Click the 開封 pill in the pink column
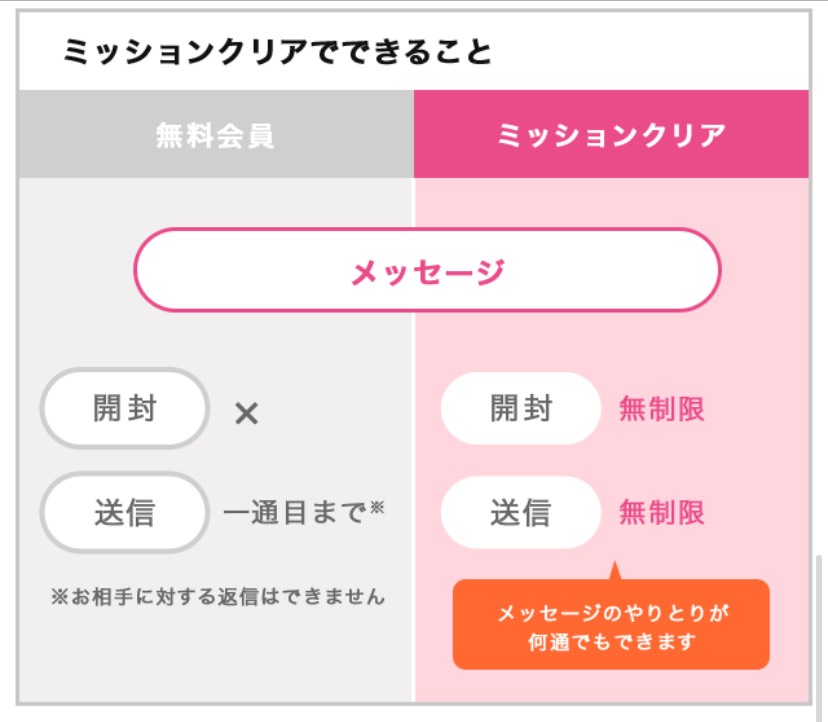The image size is (828, 722). click(x=521, y=408)
